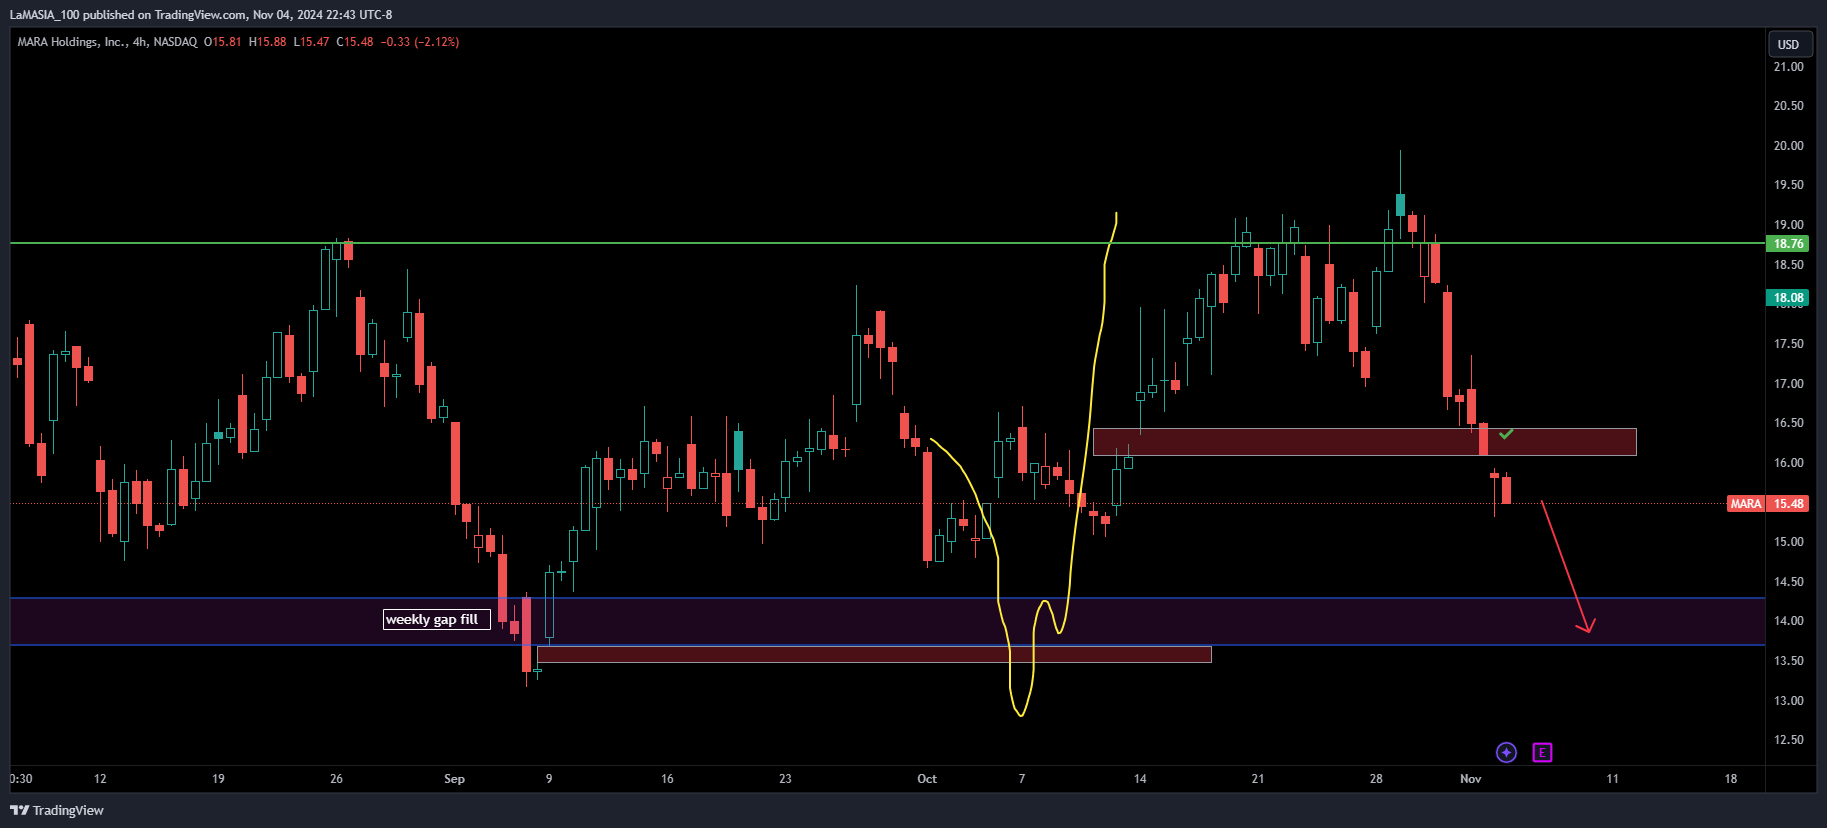The width and height of the screenshot is (1827, 828).
Task: Click the −0.33 (−2.12%) change value
Action: point(420,42)
